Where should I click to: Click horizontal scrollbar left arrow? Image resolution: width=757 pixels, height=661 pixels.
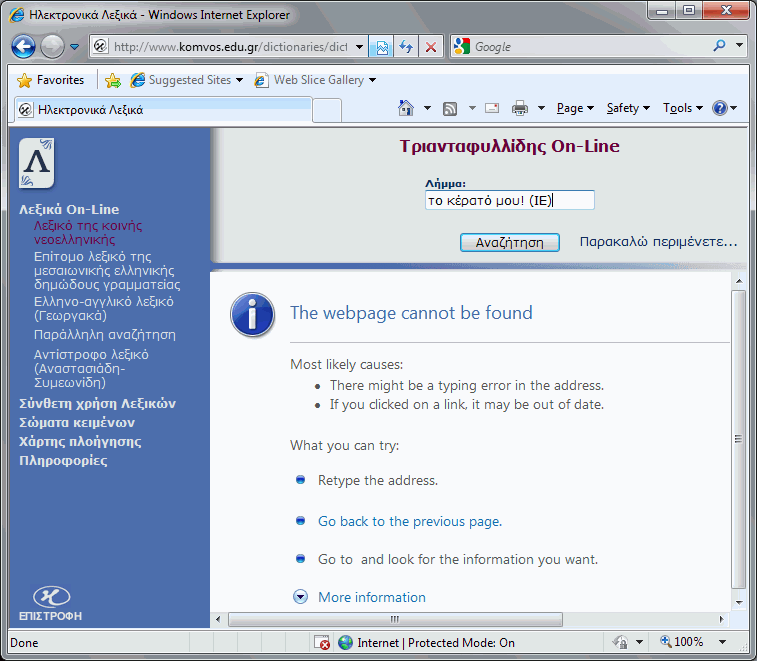coord(218,619)
